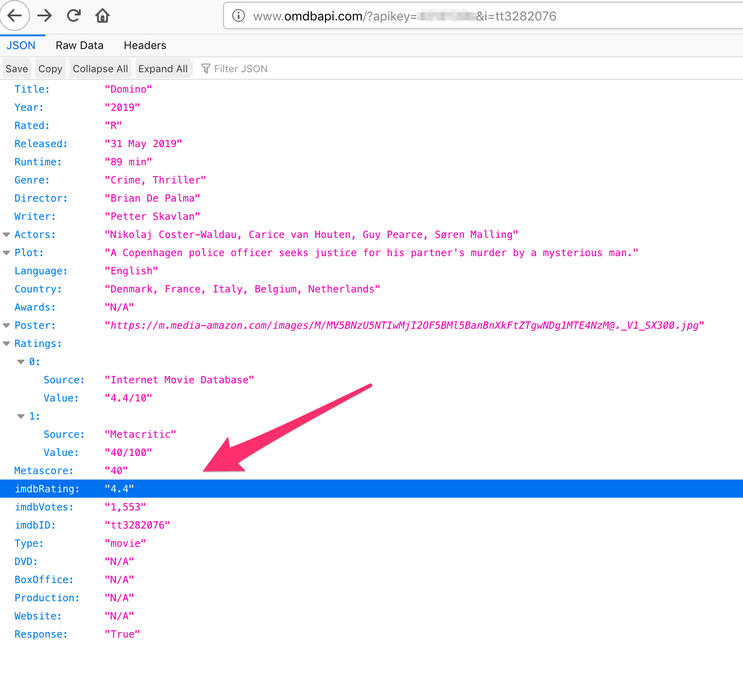Click the Awards value "N/A"

click(119, 307)
